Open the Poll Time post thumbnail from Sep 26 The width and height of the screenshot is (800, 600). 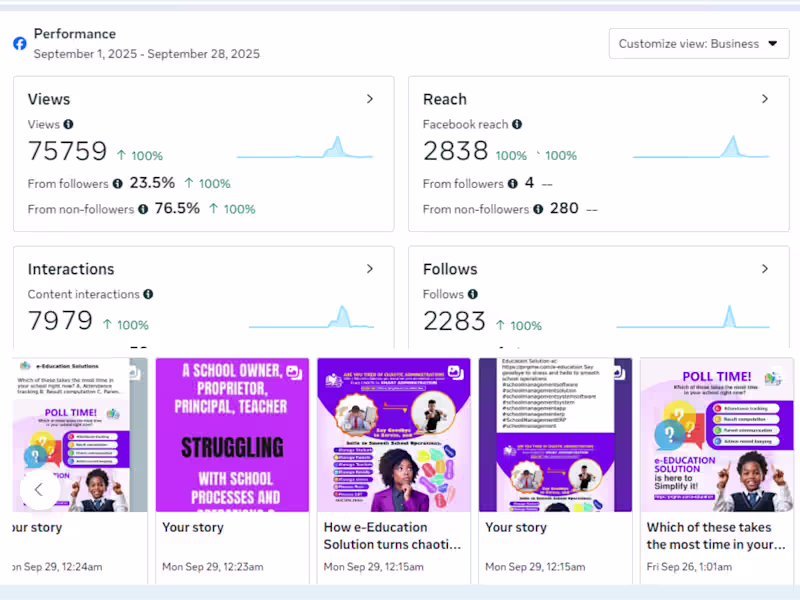pyautogui.click(x=717, y=435)
